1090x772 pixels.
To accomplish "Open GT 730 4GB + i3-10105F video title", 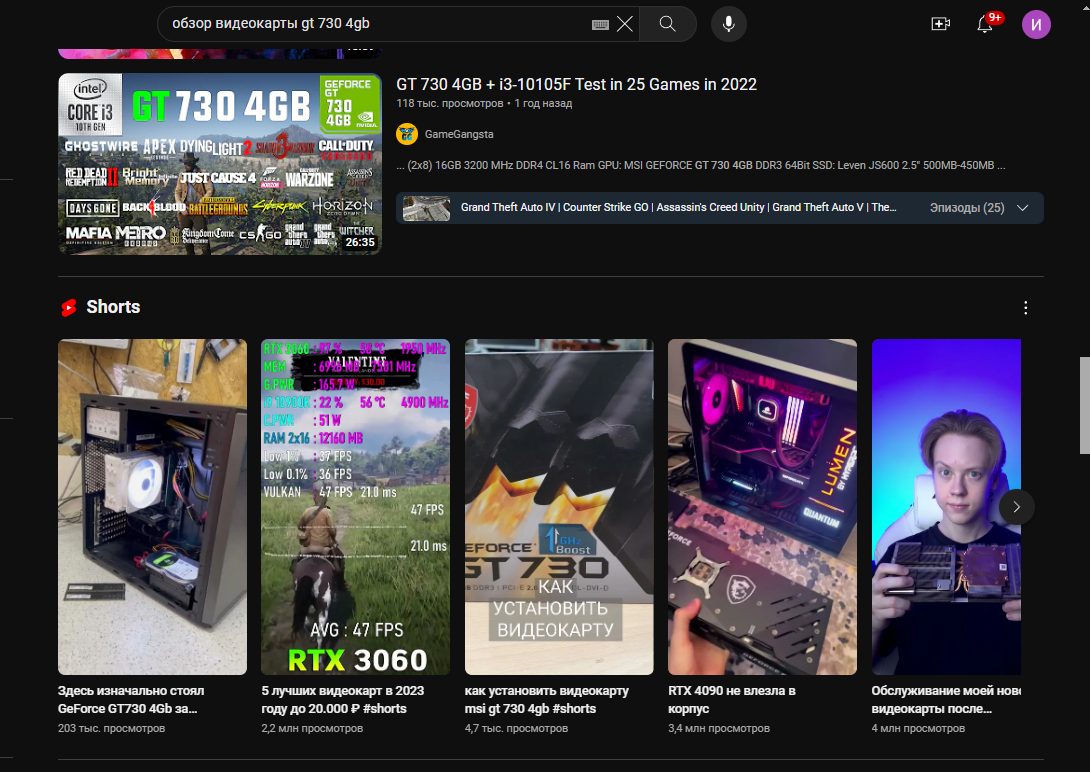I will [x=576, y=84].
